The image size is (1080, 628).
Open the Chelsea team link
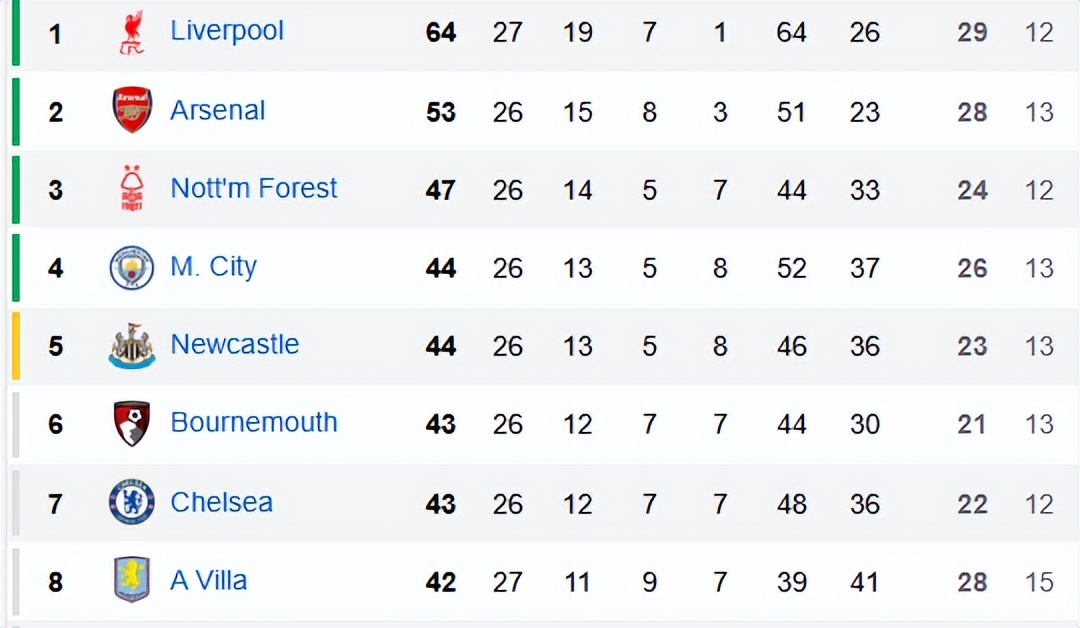[x=222, y=503]
